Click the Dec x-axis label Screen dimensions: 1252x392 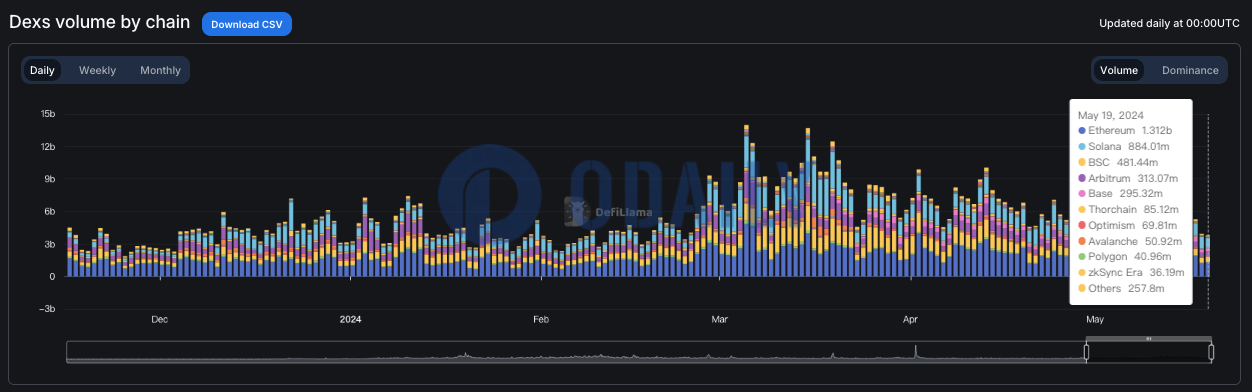click(159, 320)
